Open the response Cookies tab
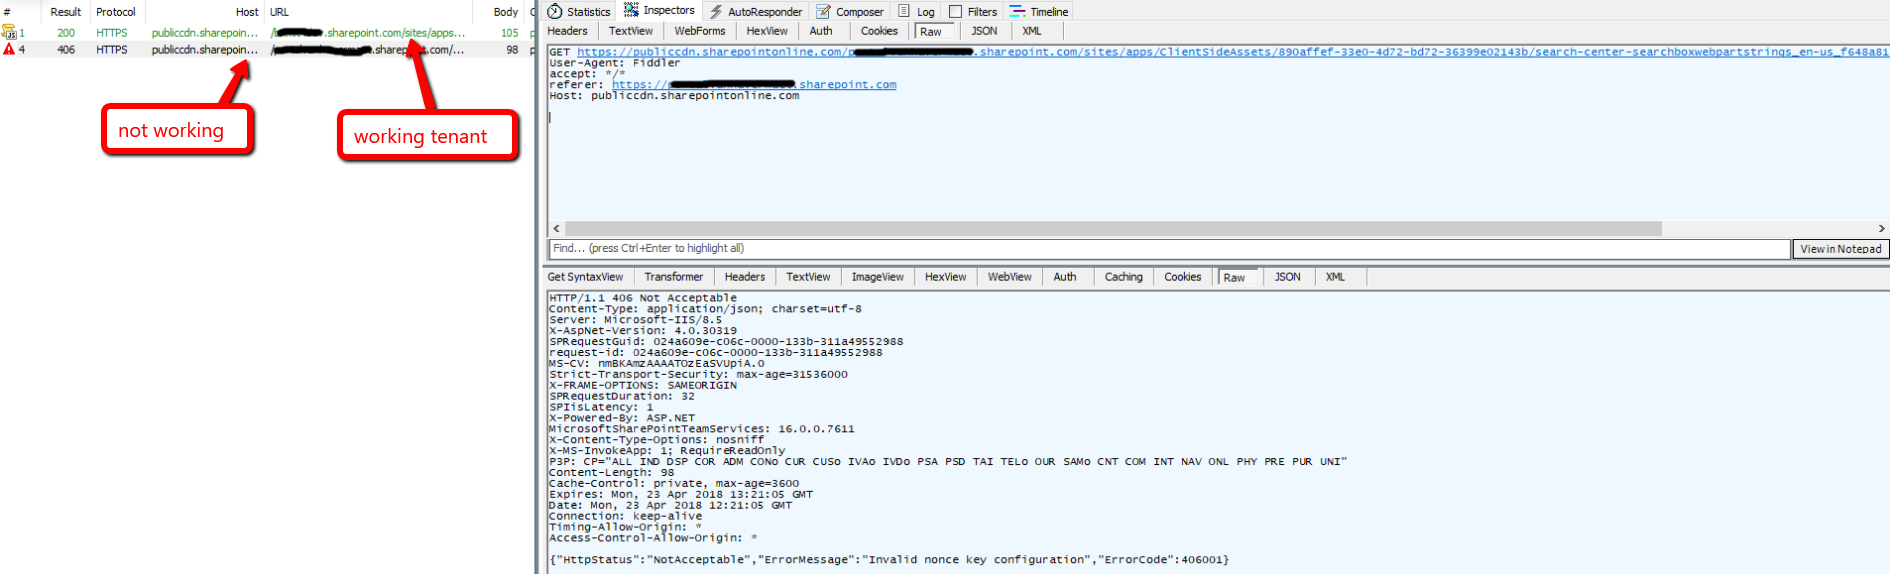Image resolution: width=1890 pixels, height=574 pixels. point(1183,277)
